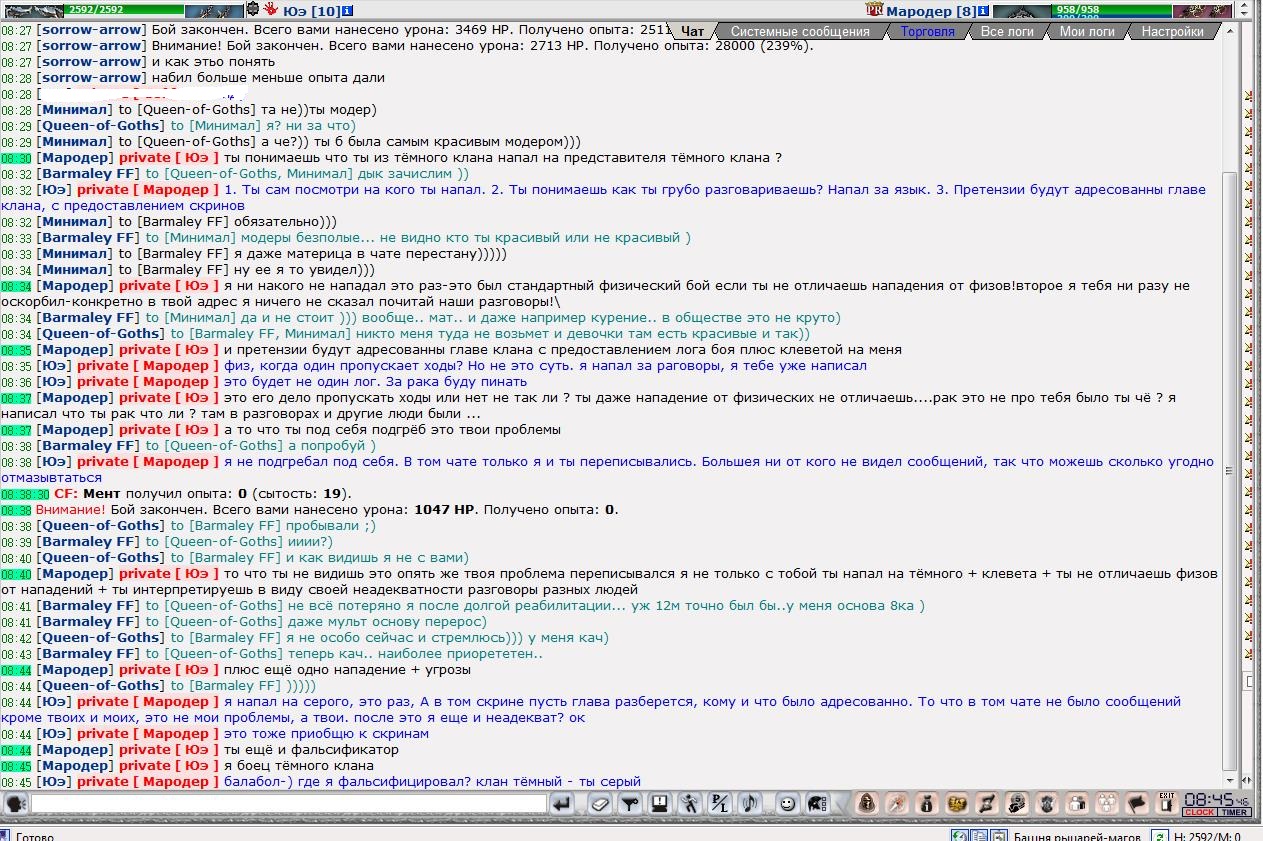Click Минимал nickname at 08:28
This screenshot has height=841, width=1263.
[75, 110]
